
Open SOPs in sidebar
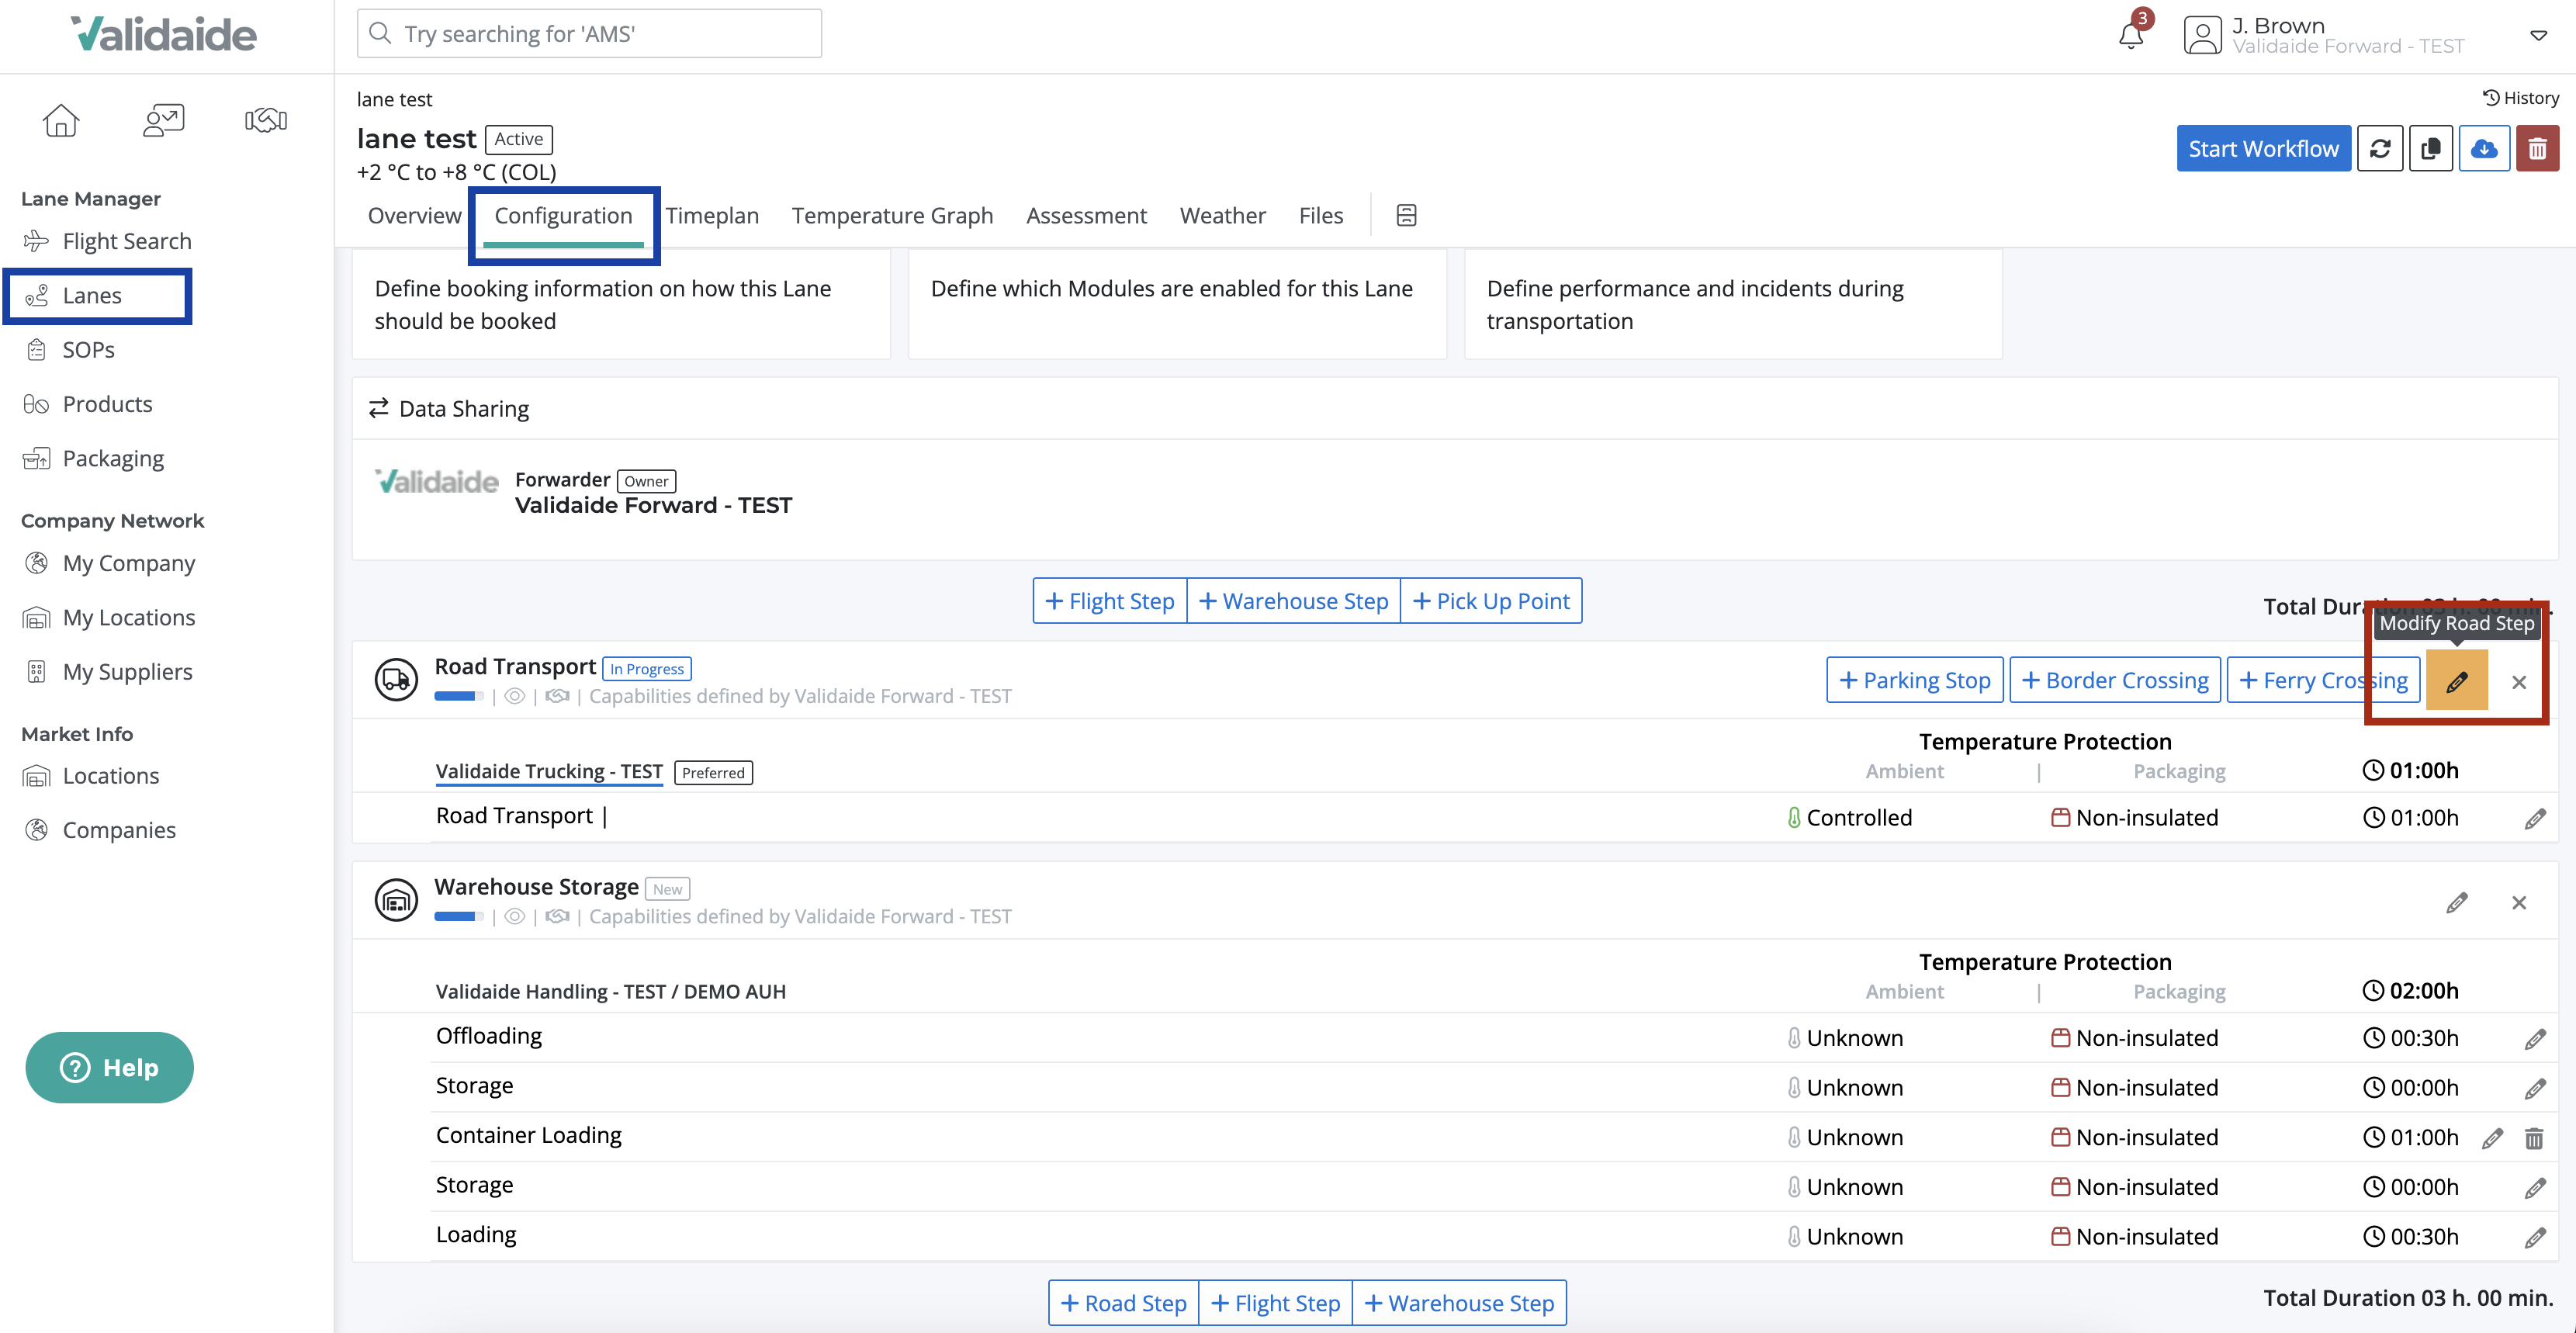(x=69, y=350)
